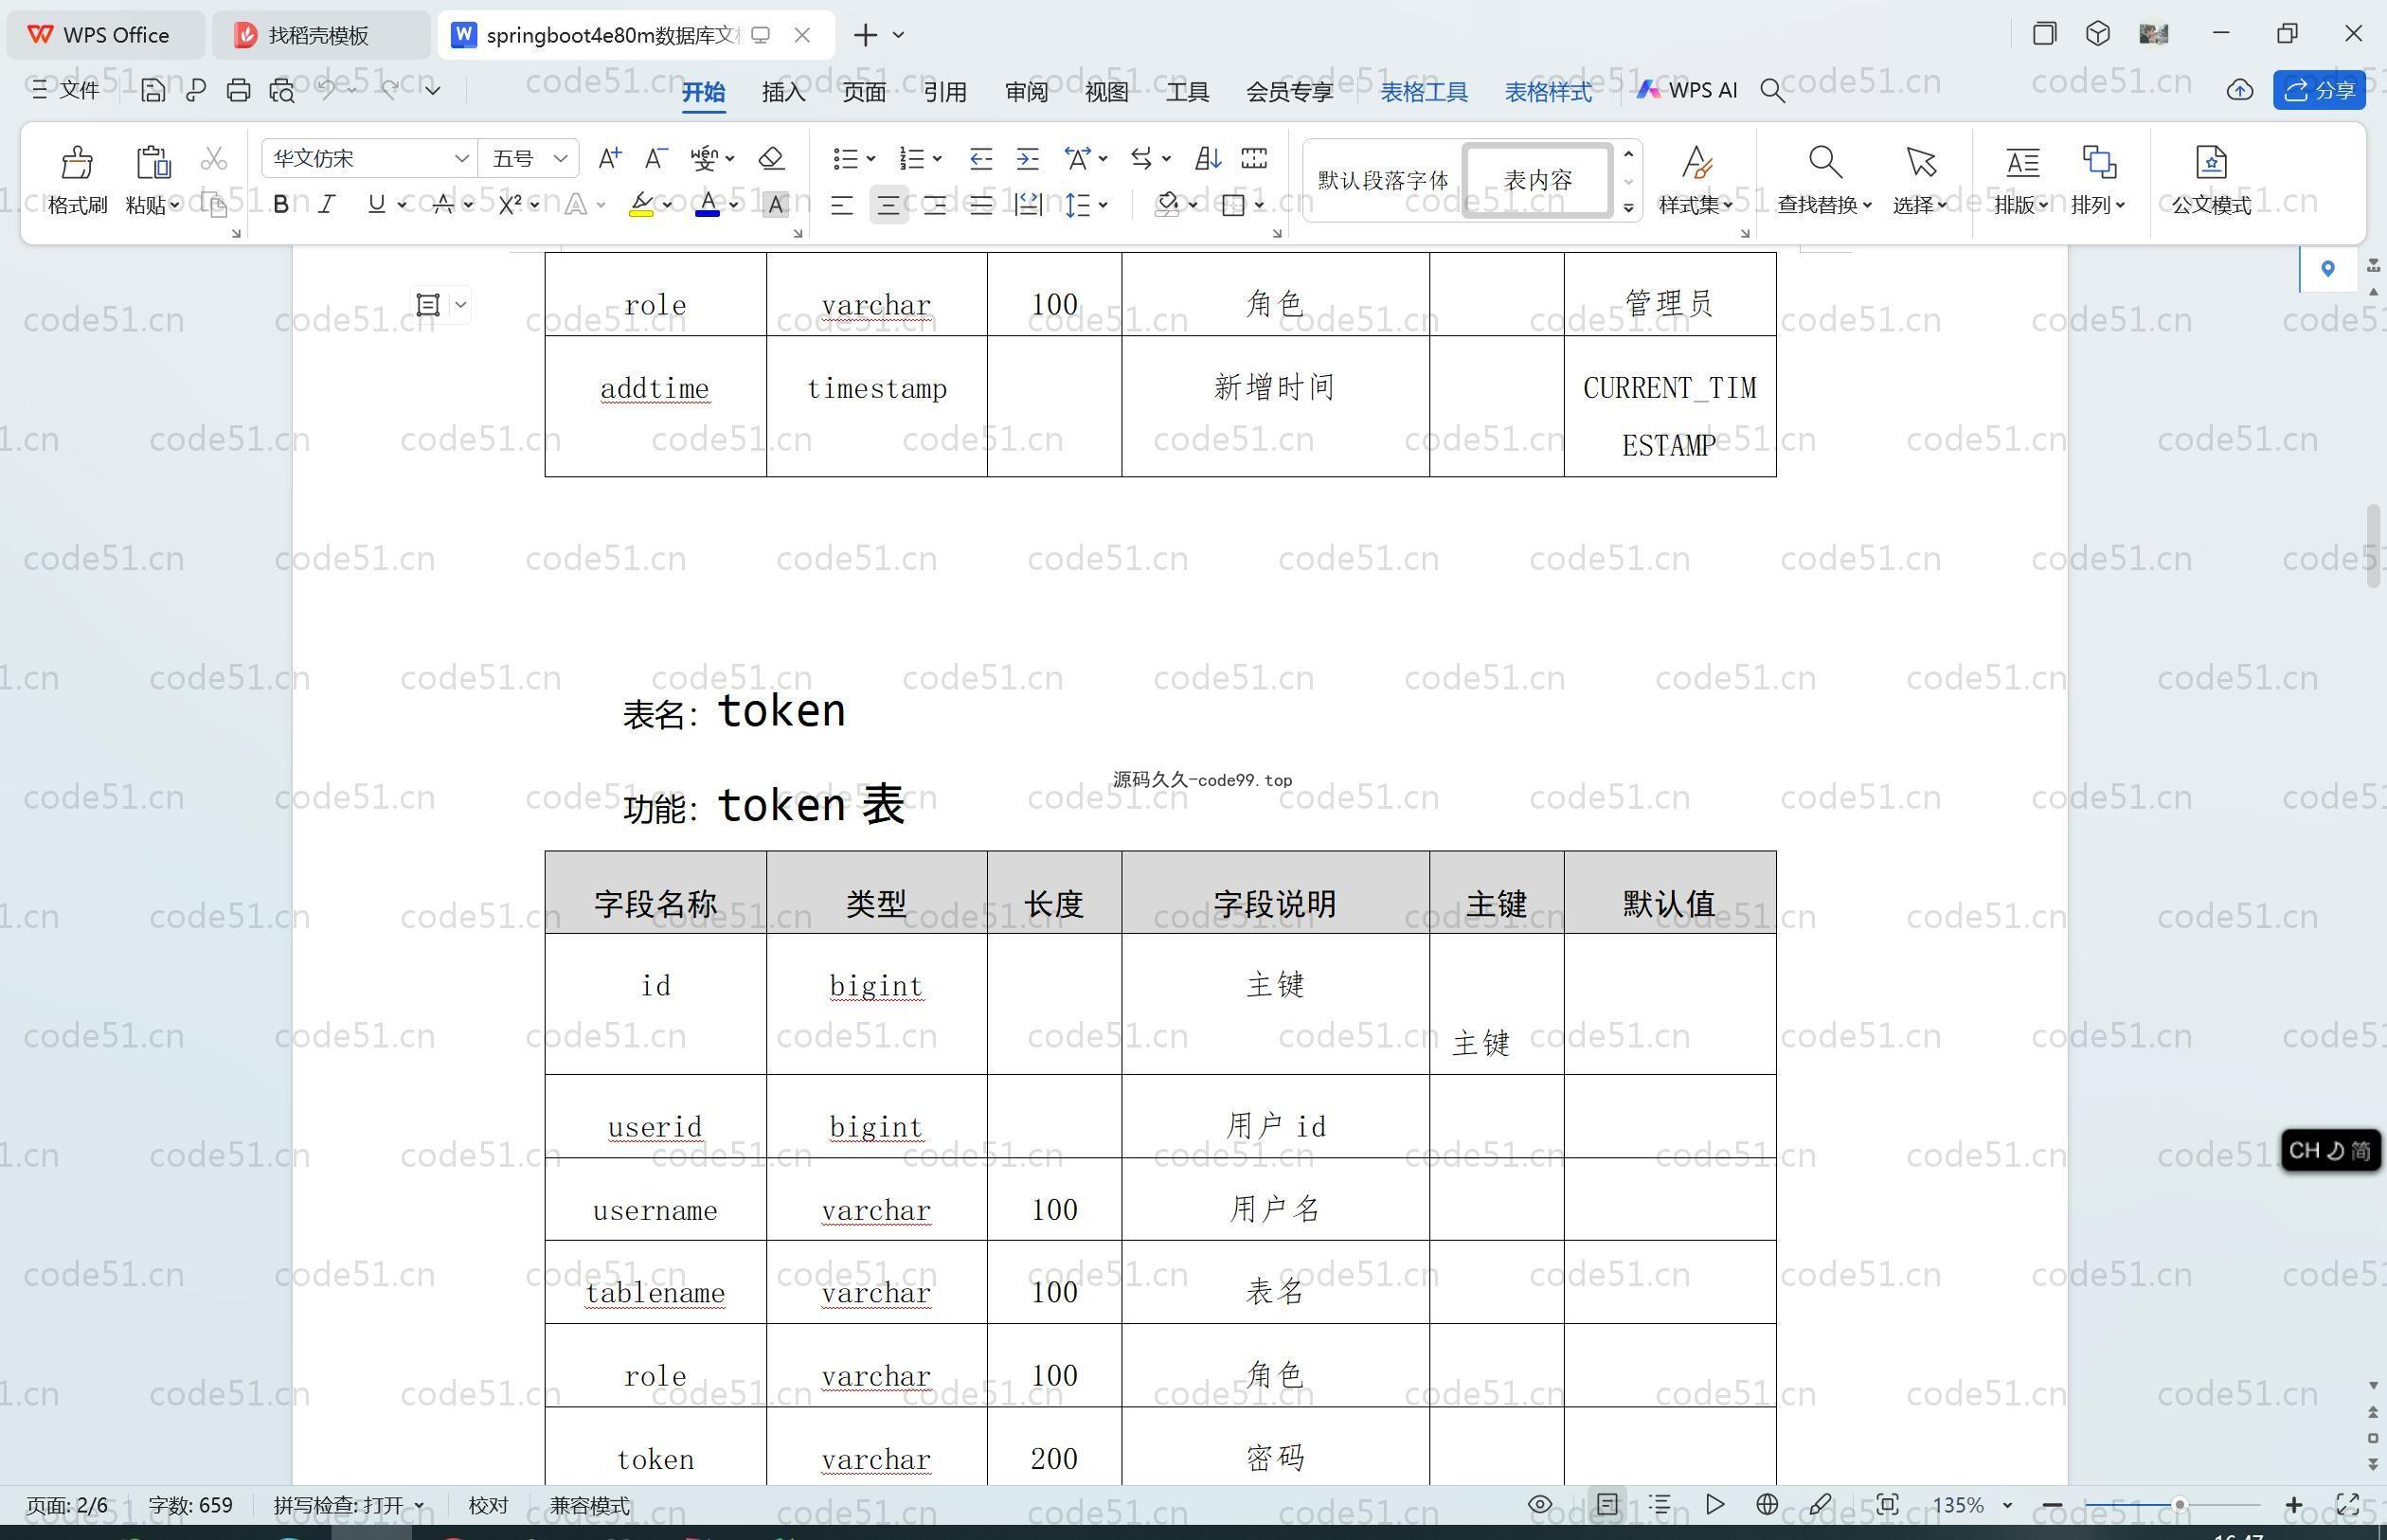
Task: Click the yellow text highlight color swatch
Action: [641, 204]
